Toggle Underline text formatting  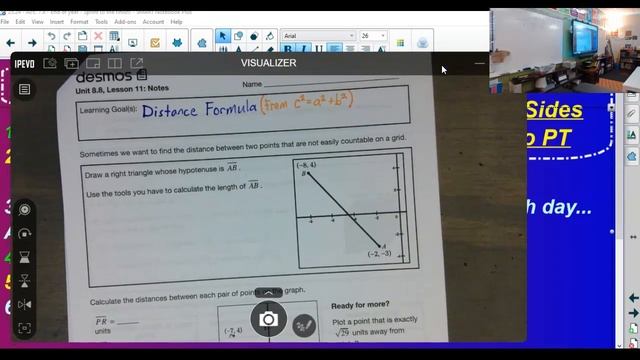click(x=319, y=49)
